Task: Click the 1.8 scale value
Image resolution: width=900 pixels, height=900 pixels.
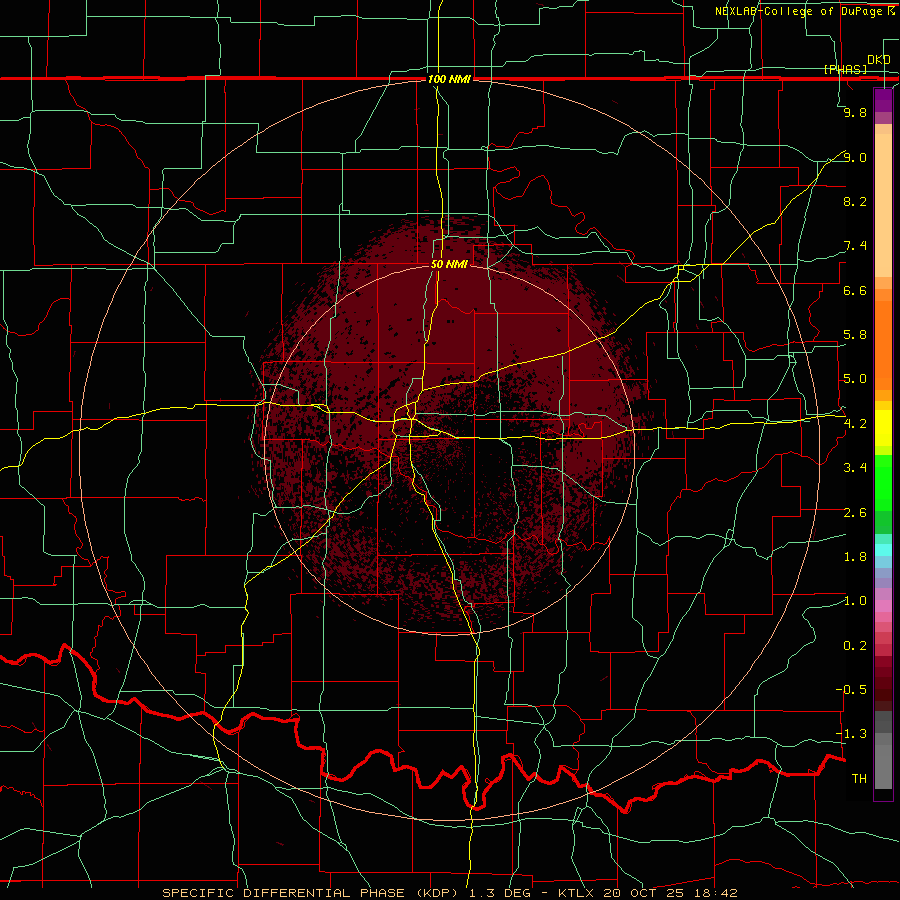Action: 855,557
